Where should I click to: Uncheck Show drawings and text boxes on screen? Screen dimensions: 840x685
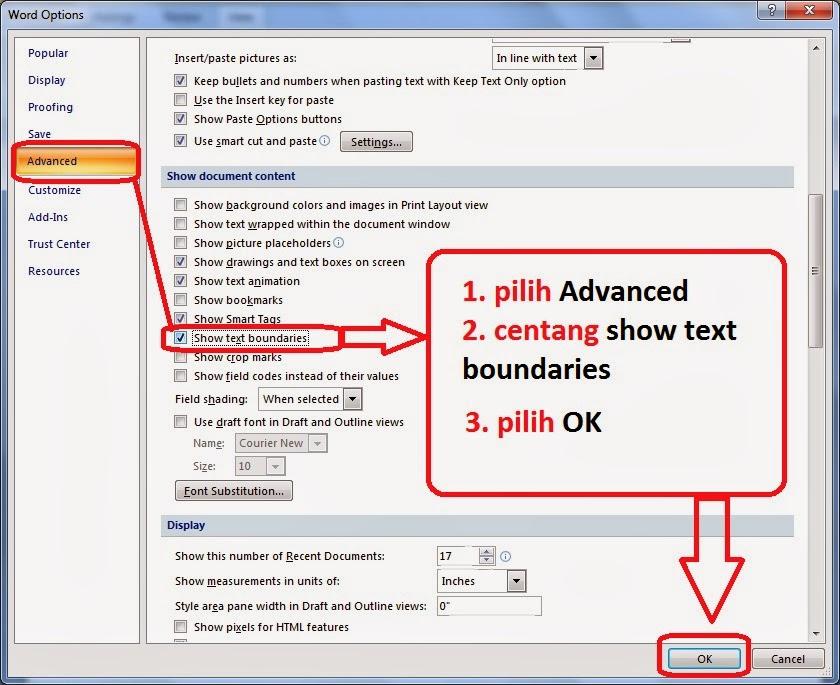tap(181, 262)
